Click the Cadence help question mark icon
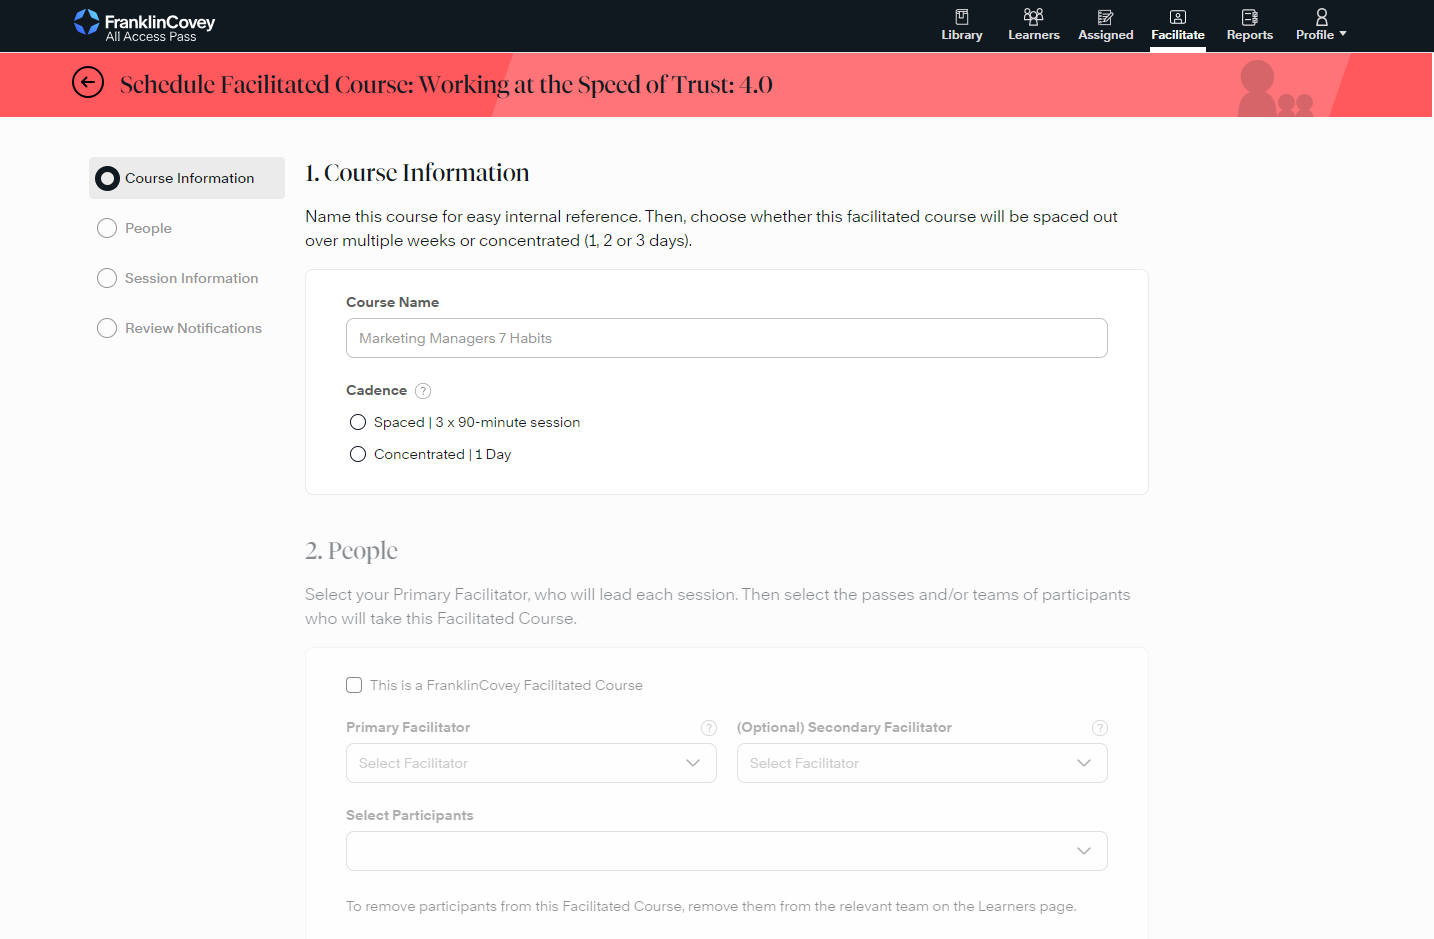 [423, 391]
